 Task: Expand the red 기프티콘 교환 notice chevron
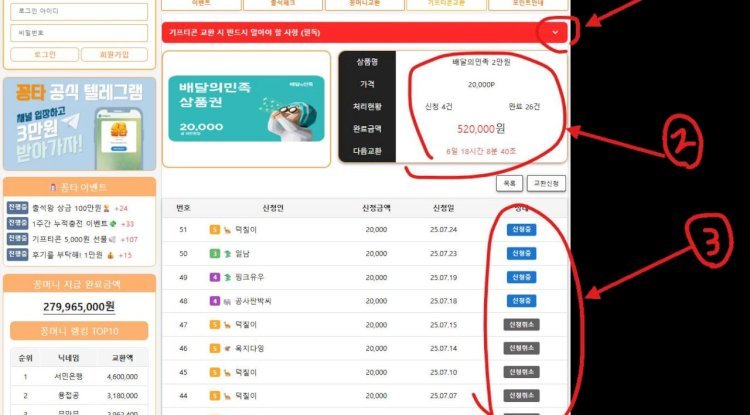click(x=555, y=33)
